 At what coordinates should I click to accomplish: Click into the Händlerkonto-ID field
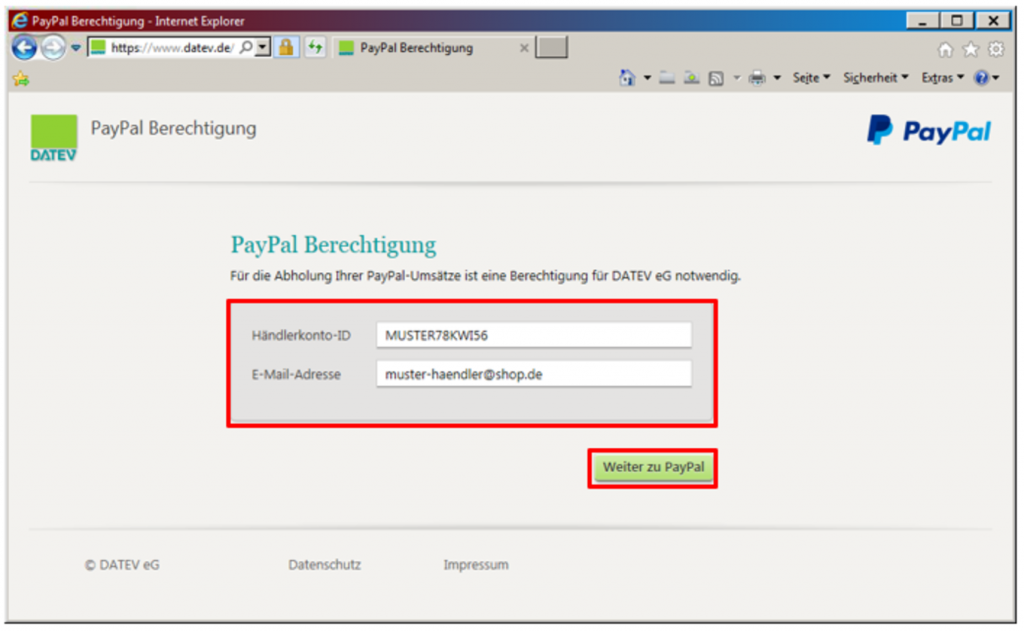pos(533,335)
